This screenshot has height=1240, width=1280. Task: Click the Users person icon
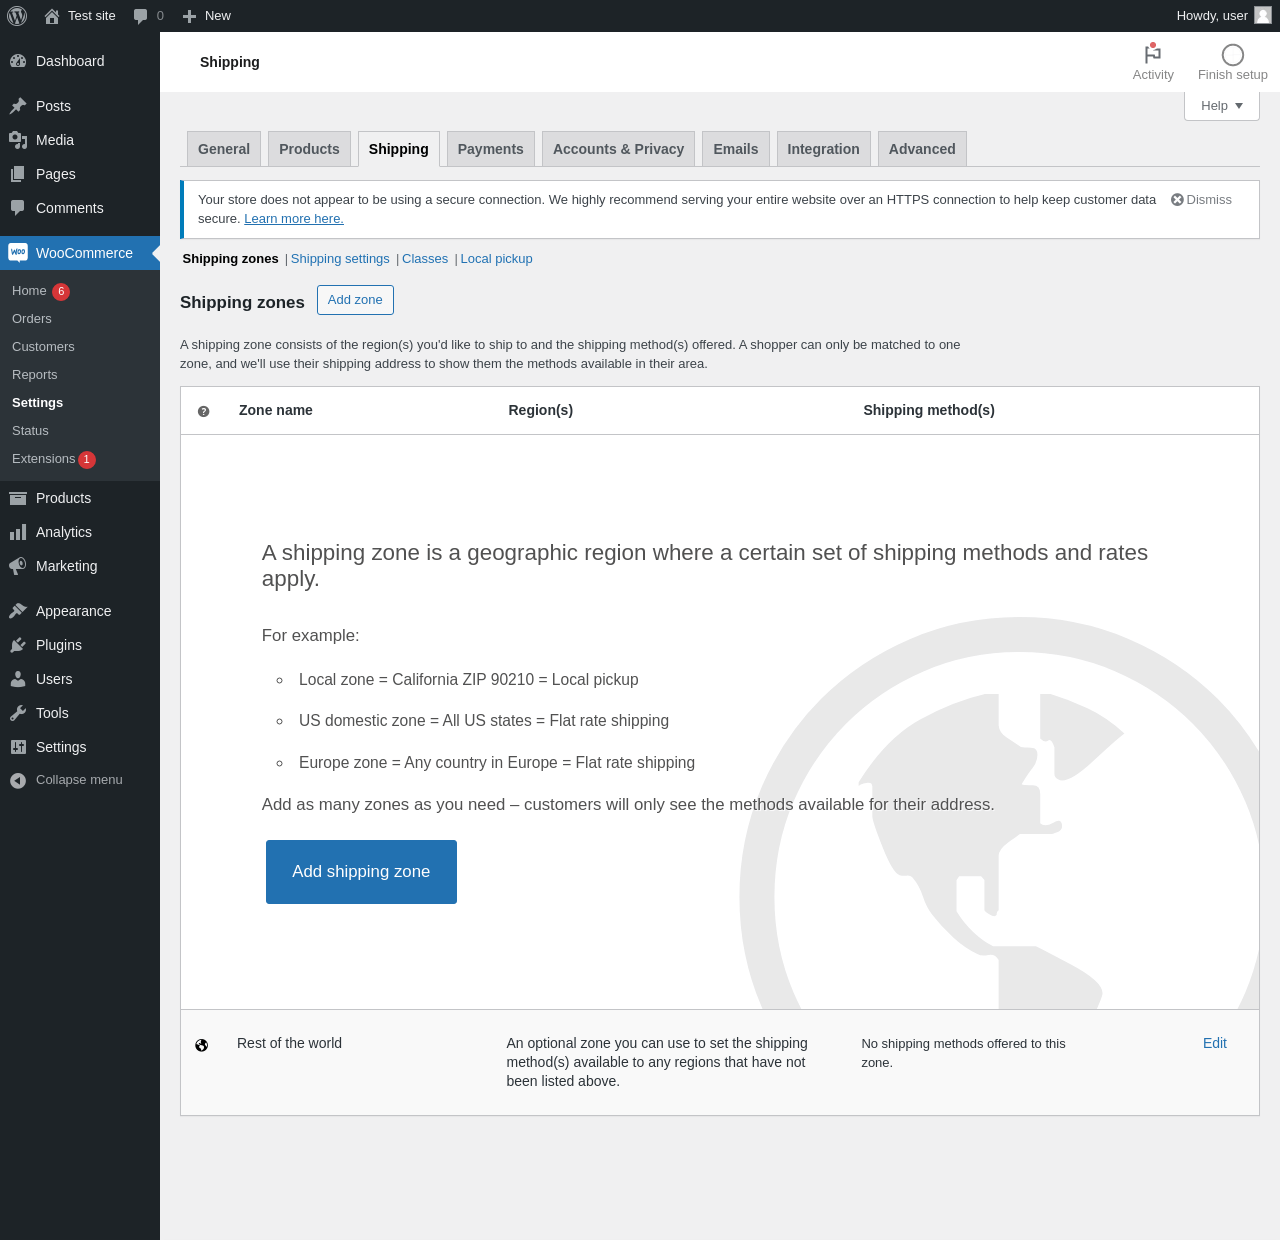coord(18,679)
